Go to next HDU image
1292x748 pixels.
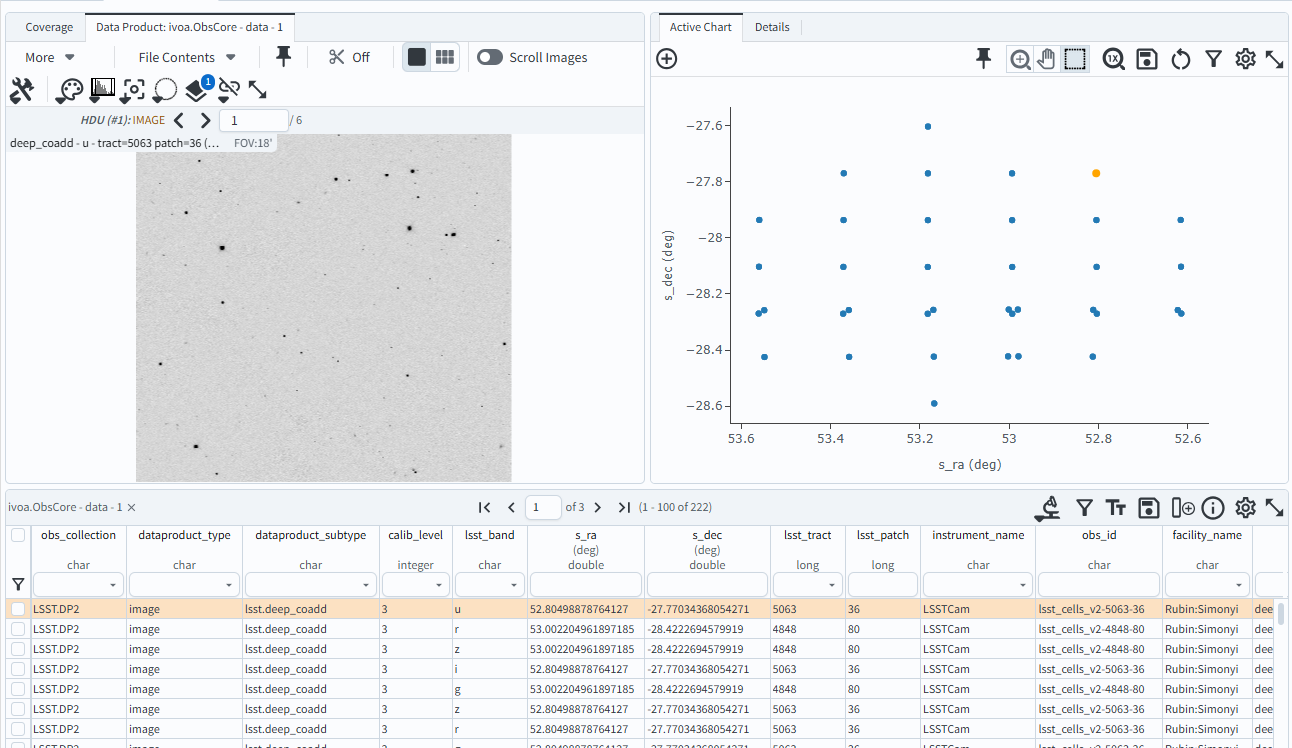click(x=205, y=120)
